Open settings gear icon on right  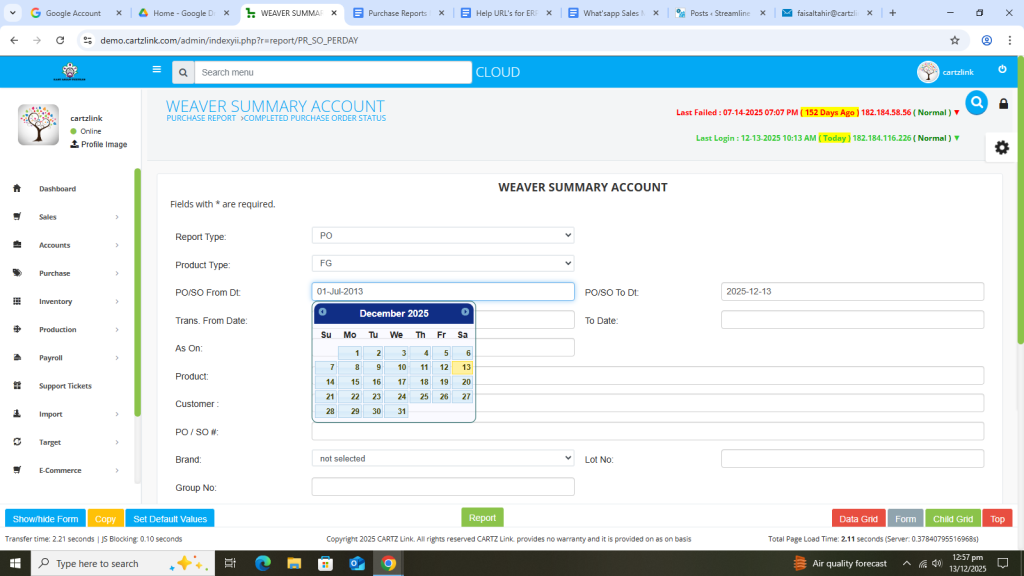(x=1001, y=147)
